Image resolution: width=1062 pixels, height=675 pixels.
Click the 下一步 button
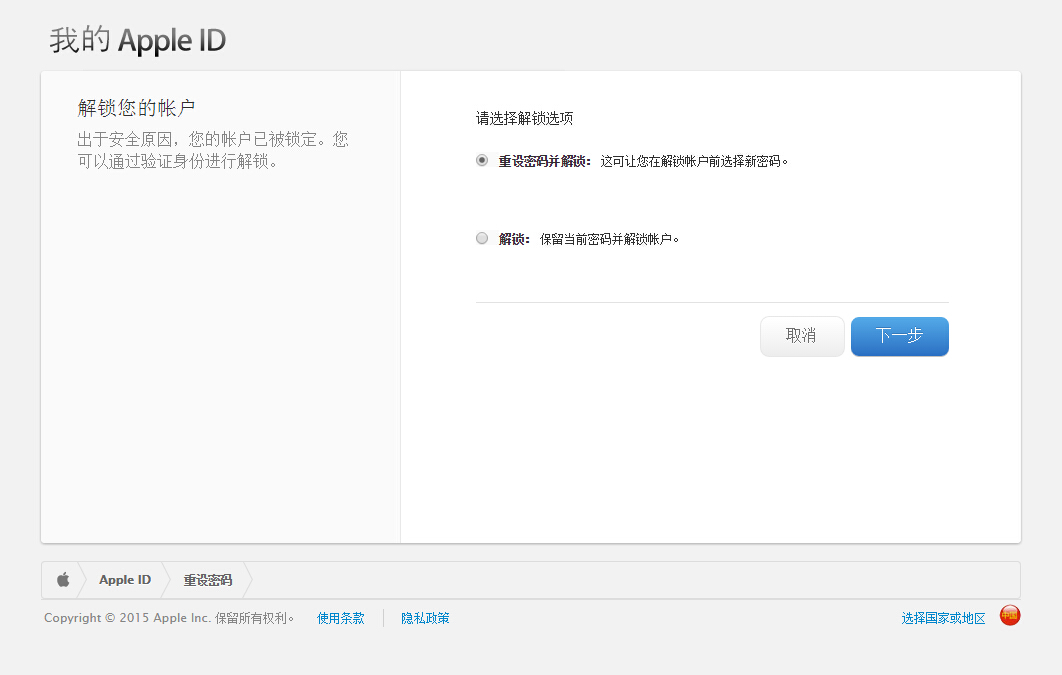point(899,336)
